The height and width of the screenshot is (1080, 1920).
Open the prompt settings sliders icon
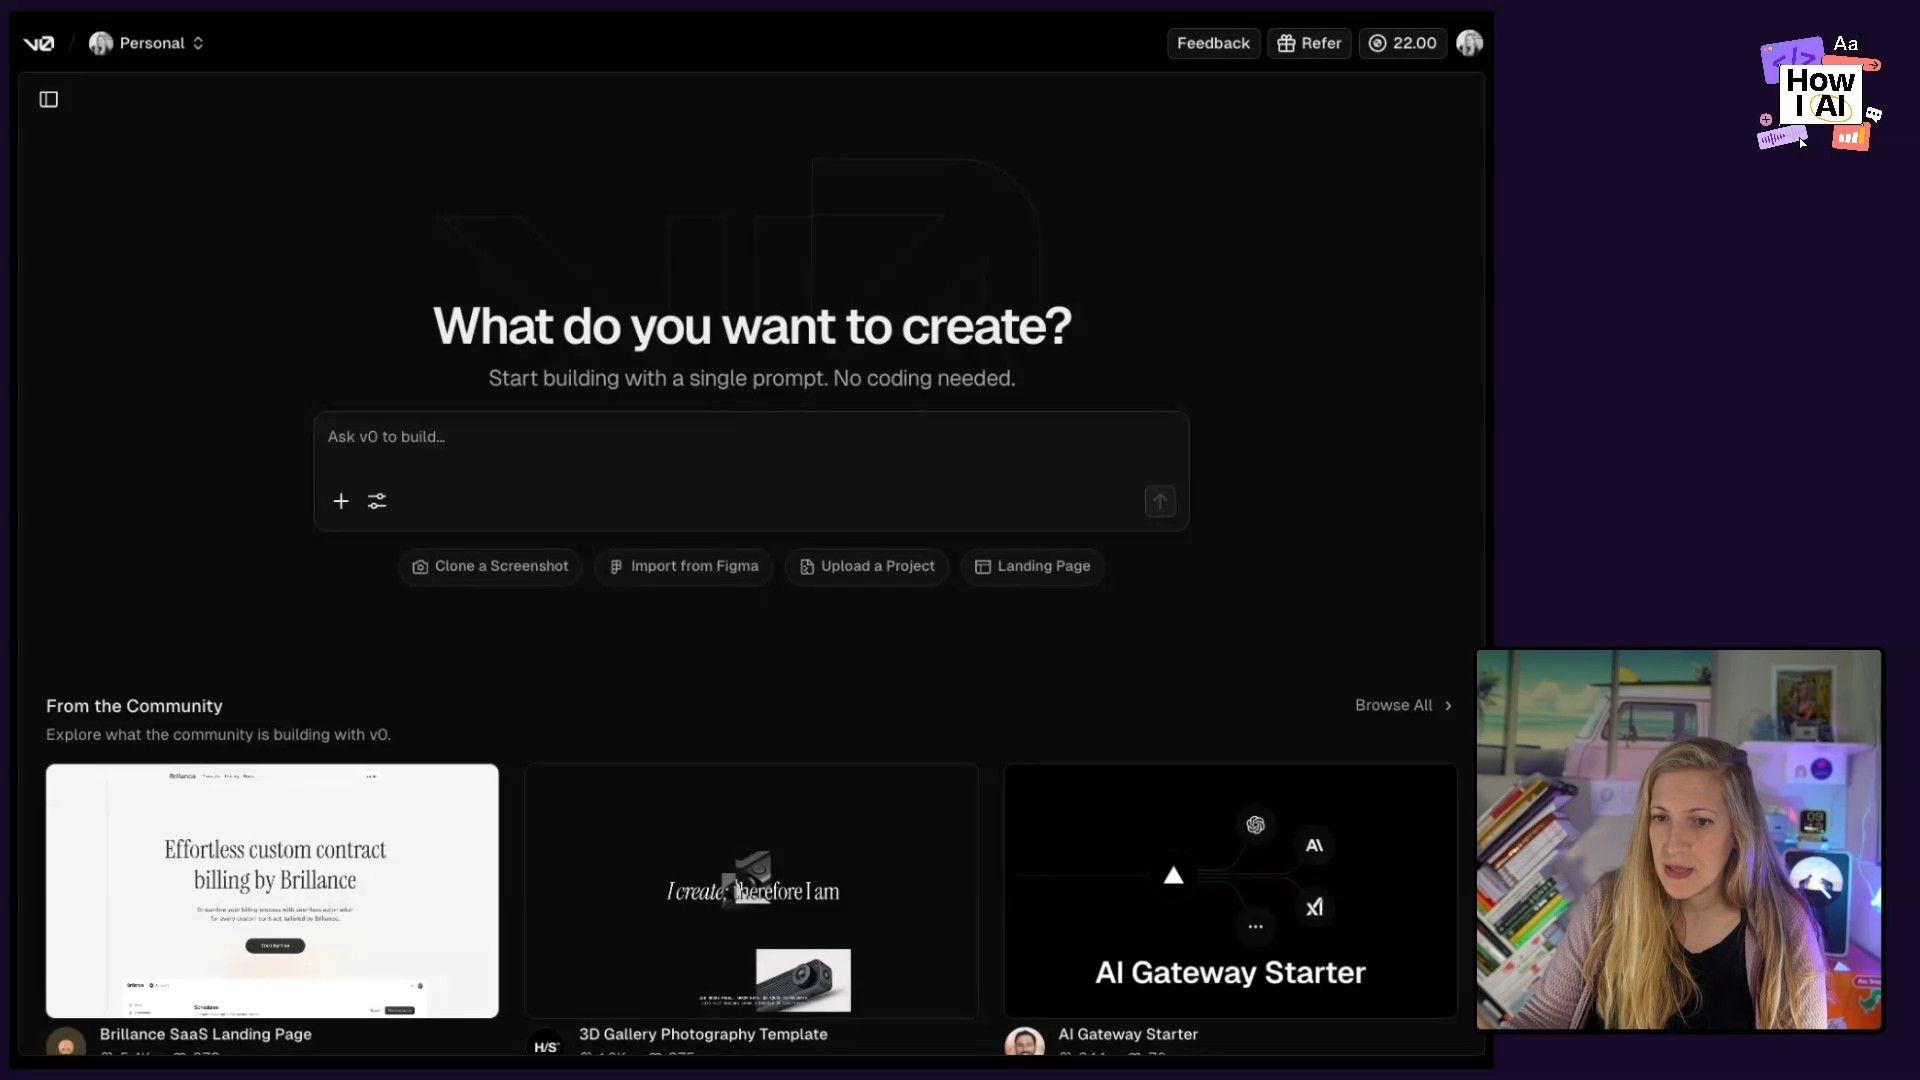(377, 501)
